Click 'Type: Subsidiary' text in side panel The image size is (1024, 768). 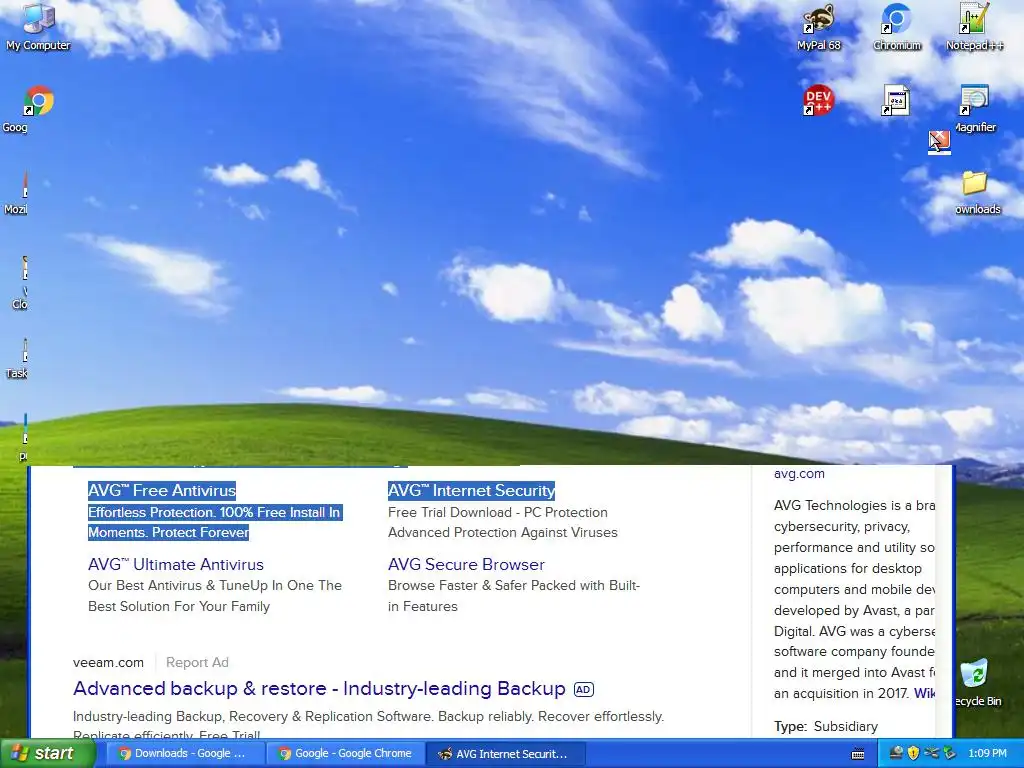coord(826,726)
